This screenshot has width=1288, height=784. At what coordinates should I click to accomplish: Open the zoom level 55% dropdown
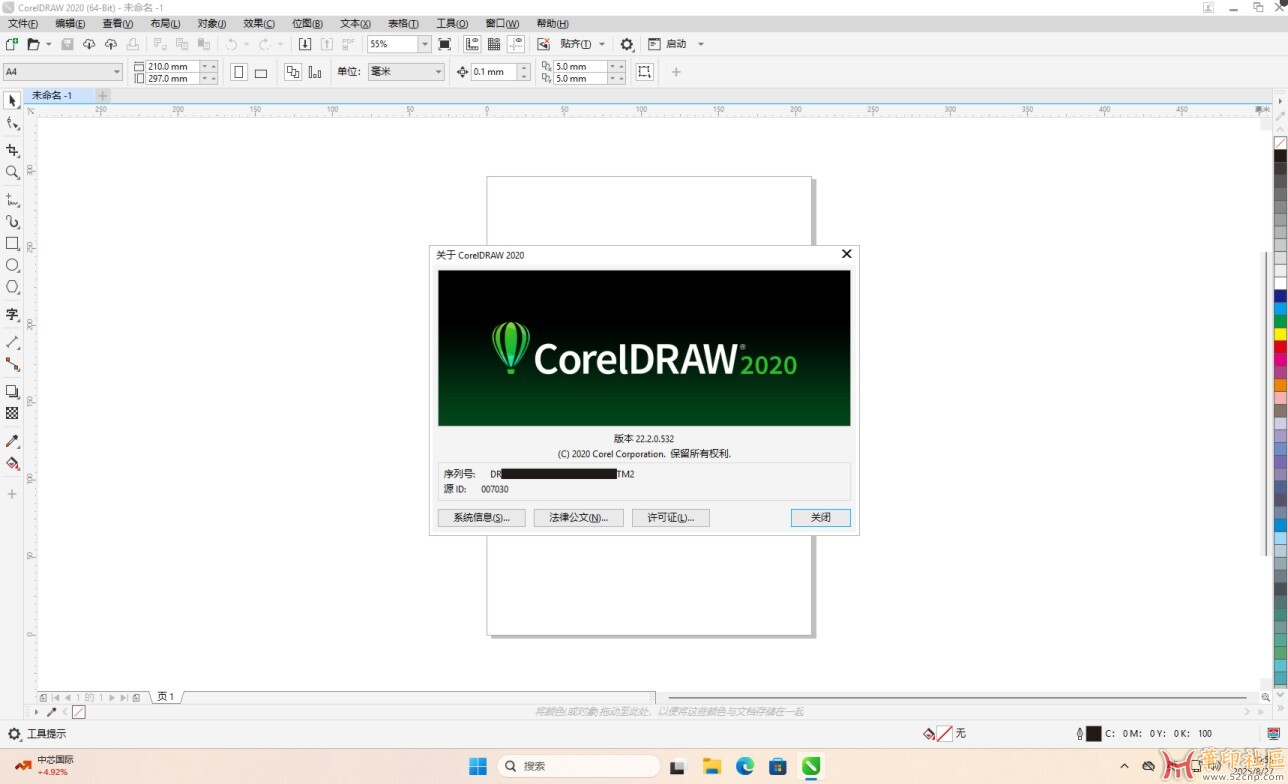tap(425, 44)
